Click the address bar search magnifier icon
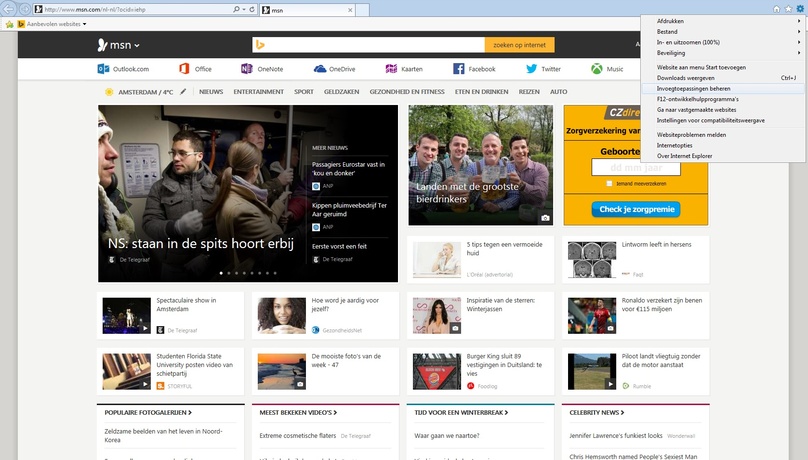 pos(236,9)
